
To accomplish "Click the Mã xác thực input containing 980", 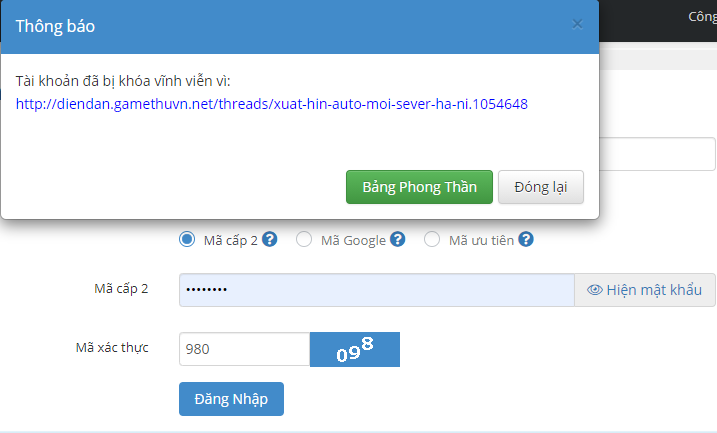I will [x=244, y=349].
